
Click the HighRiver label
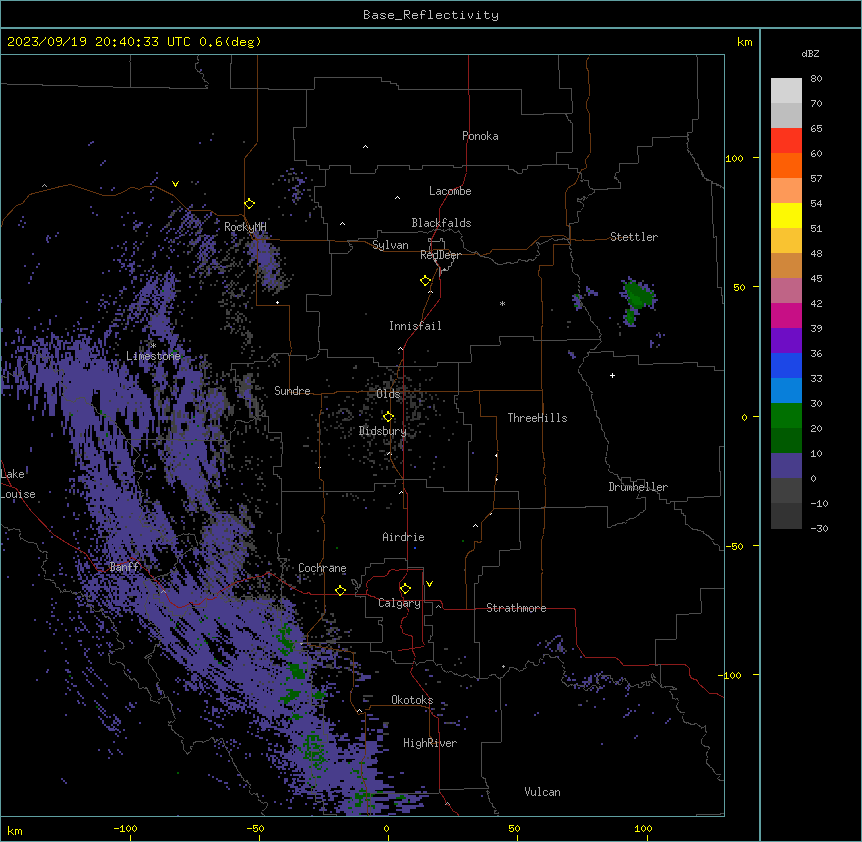[x=430, y=743]
